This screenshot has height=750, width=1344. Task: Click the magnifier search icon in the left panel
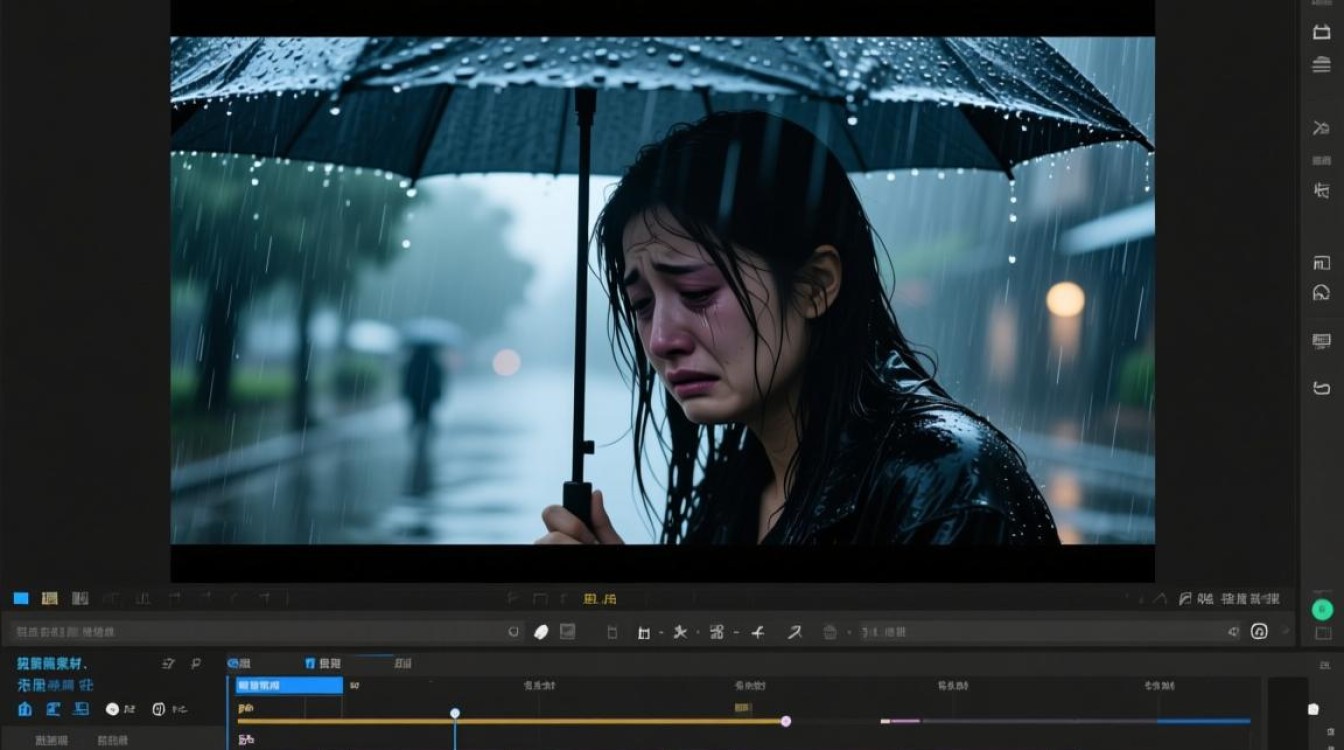tap(196, 663)
